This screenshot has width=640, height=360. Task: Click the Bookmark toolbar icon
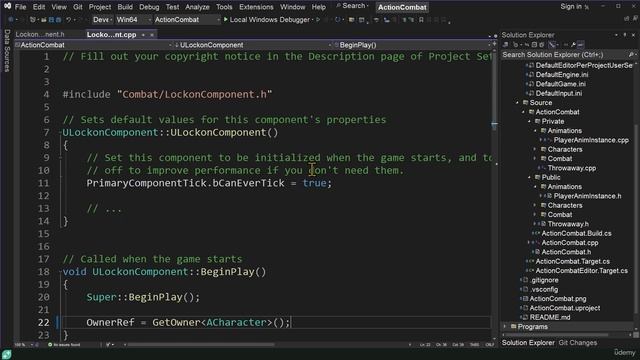pyautogui.click(x=421, y=20)
